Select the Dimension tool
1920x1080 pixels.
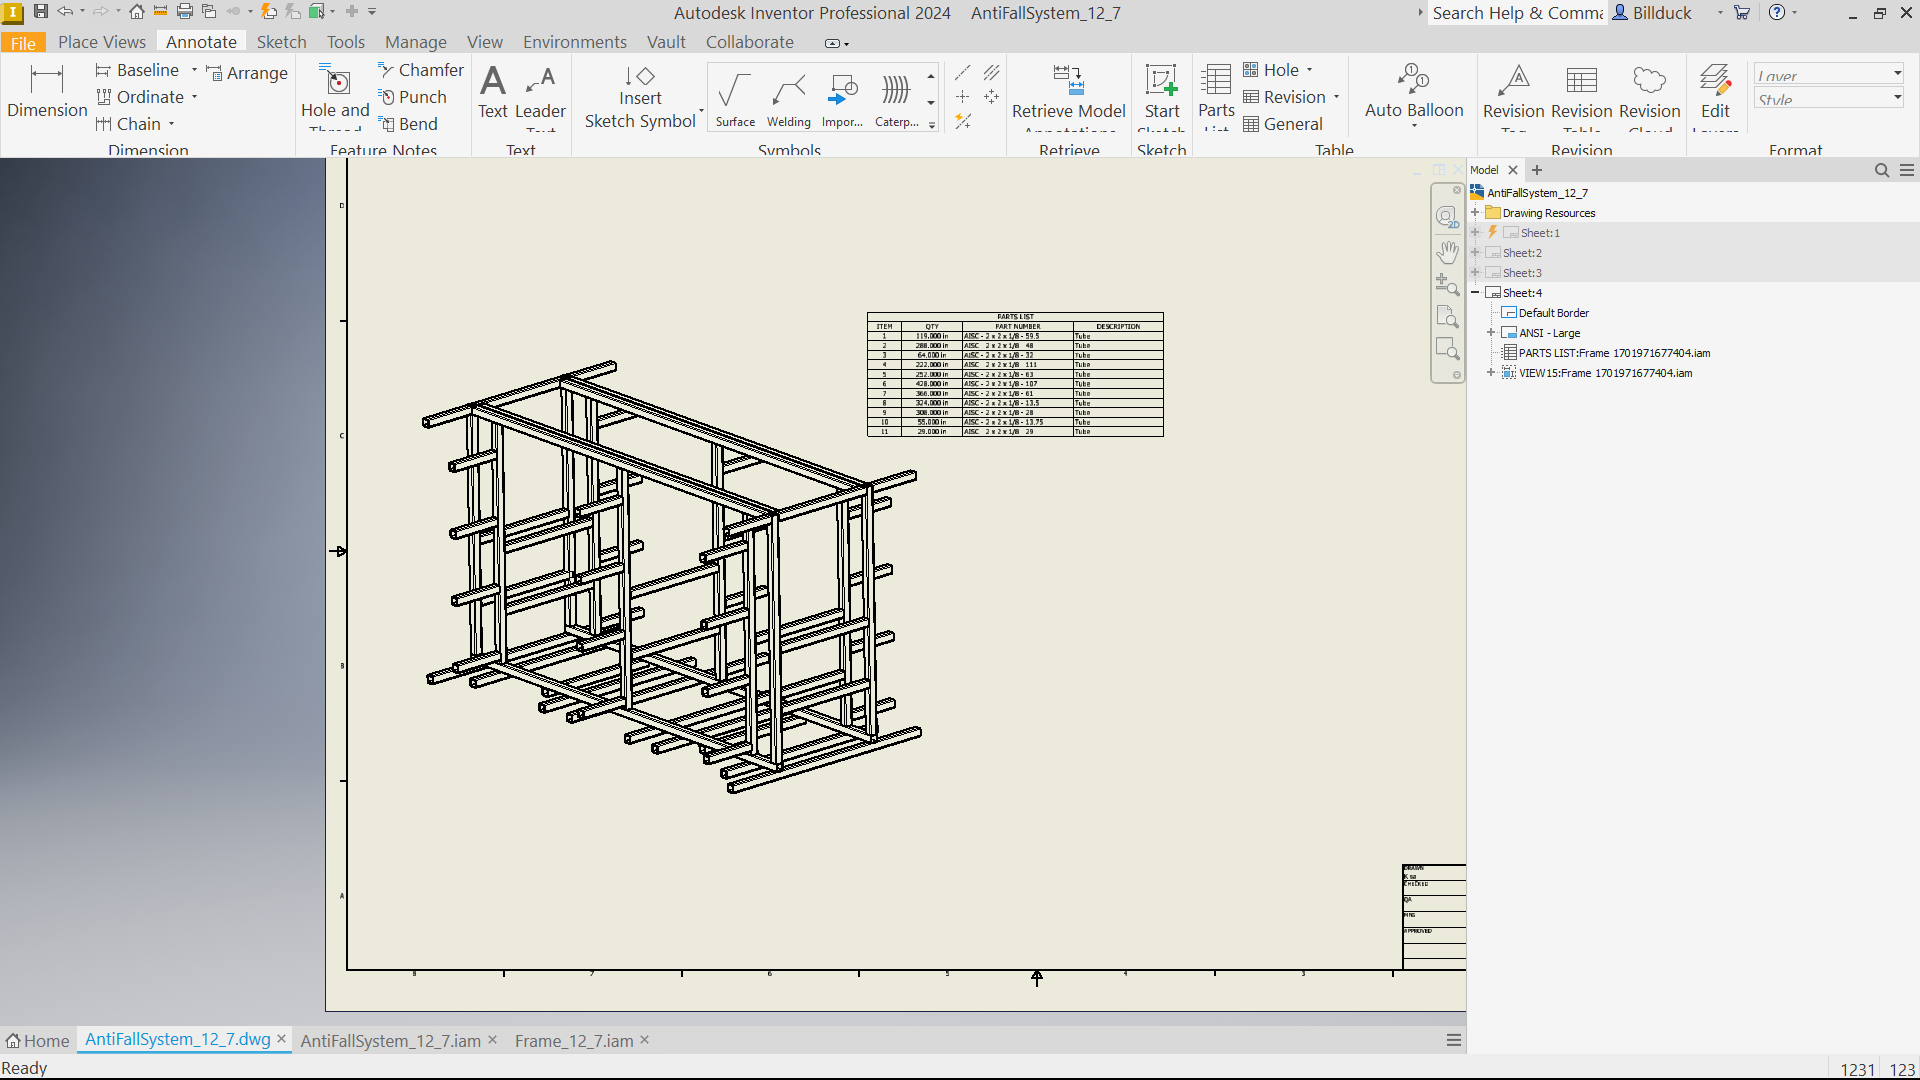pos(47,91)
